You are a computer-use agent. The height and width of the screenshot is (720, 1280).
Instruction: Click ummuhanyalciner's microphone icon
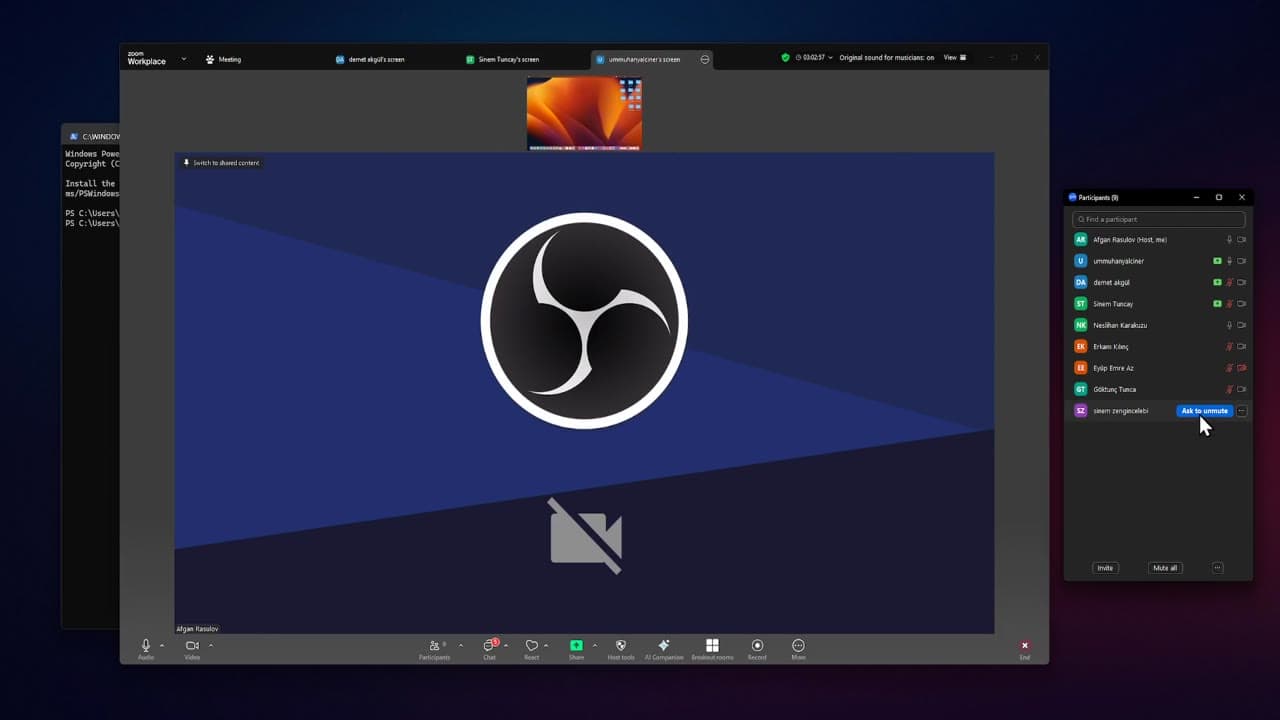[x=1230, y=261]
